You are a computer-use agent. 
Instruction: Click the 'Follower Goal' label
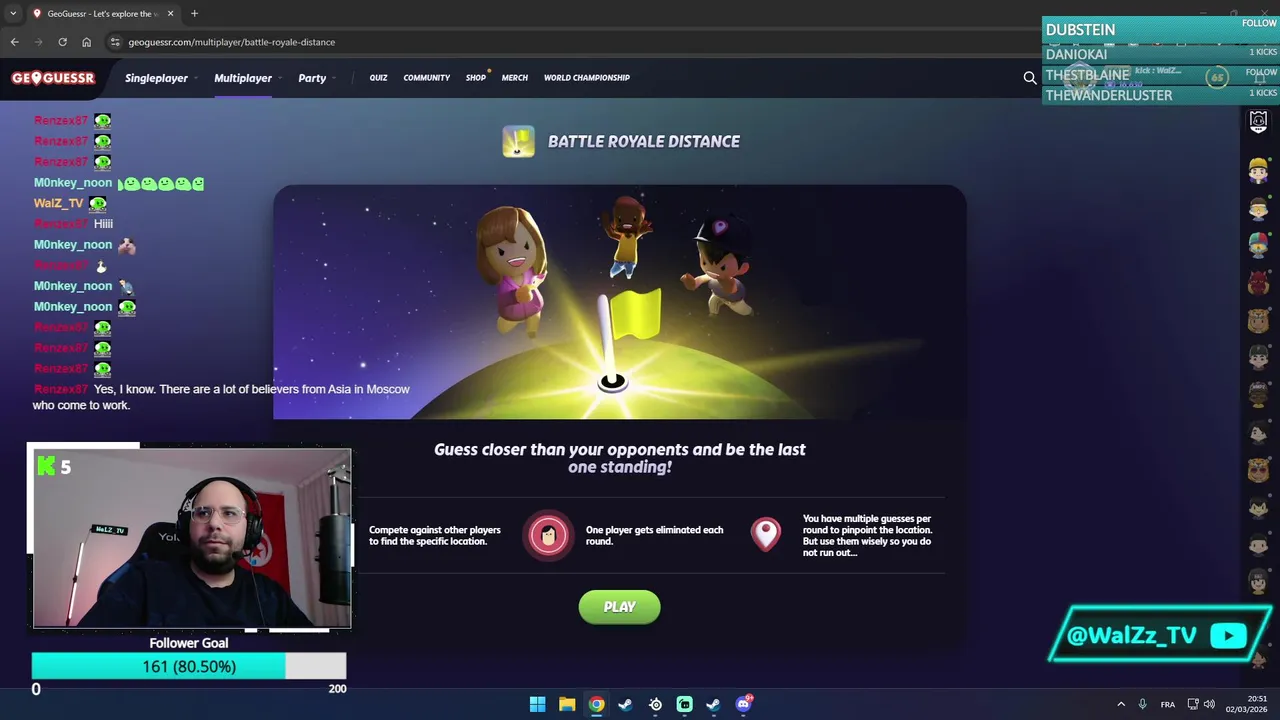pyautogui.click(x=189, y=643)
